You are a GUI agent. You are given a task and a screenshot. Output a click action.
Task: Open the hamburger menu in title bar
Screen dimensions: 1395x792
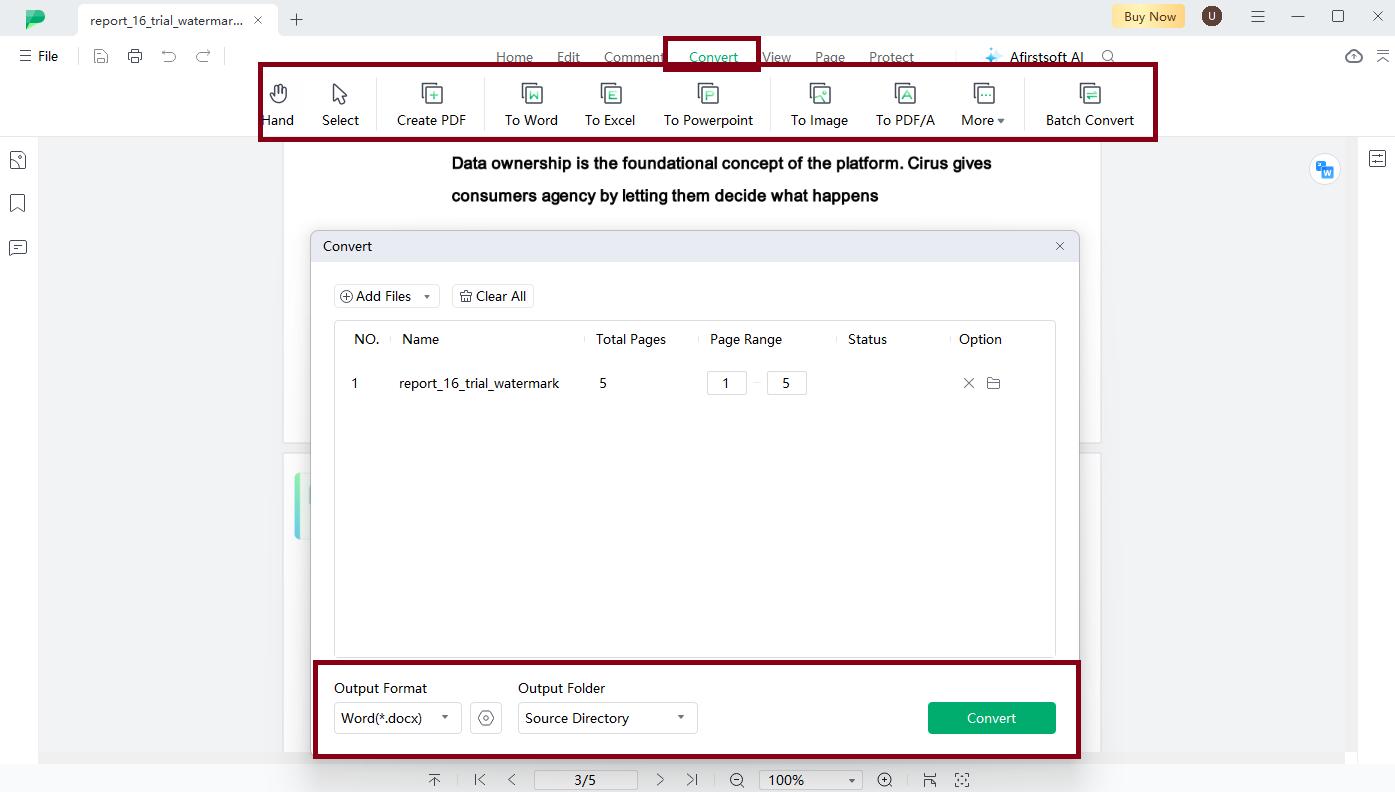[1258, 16]
